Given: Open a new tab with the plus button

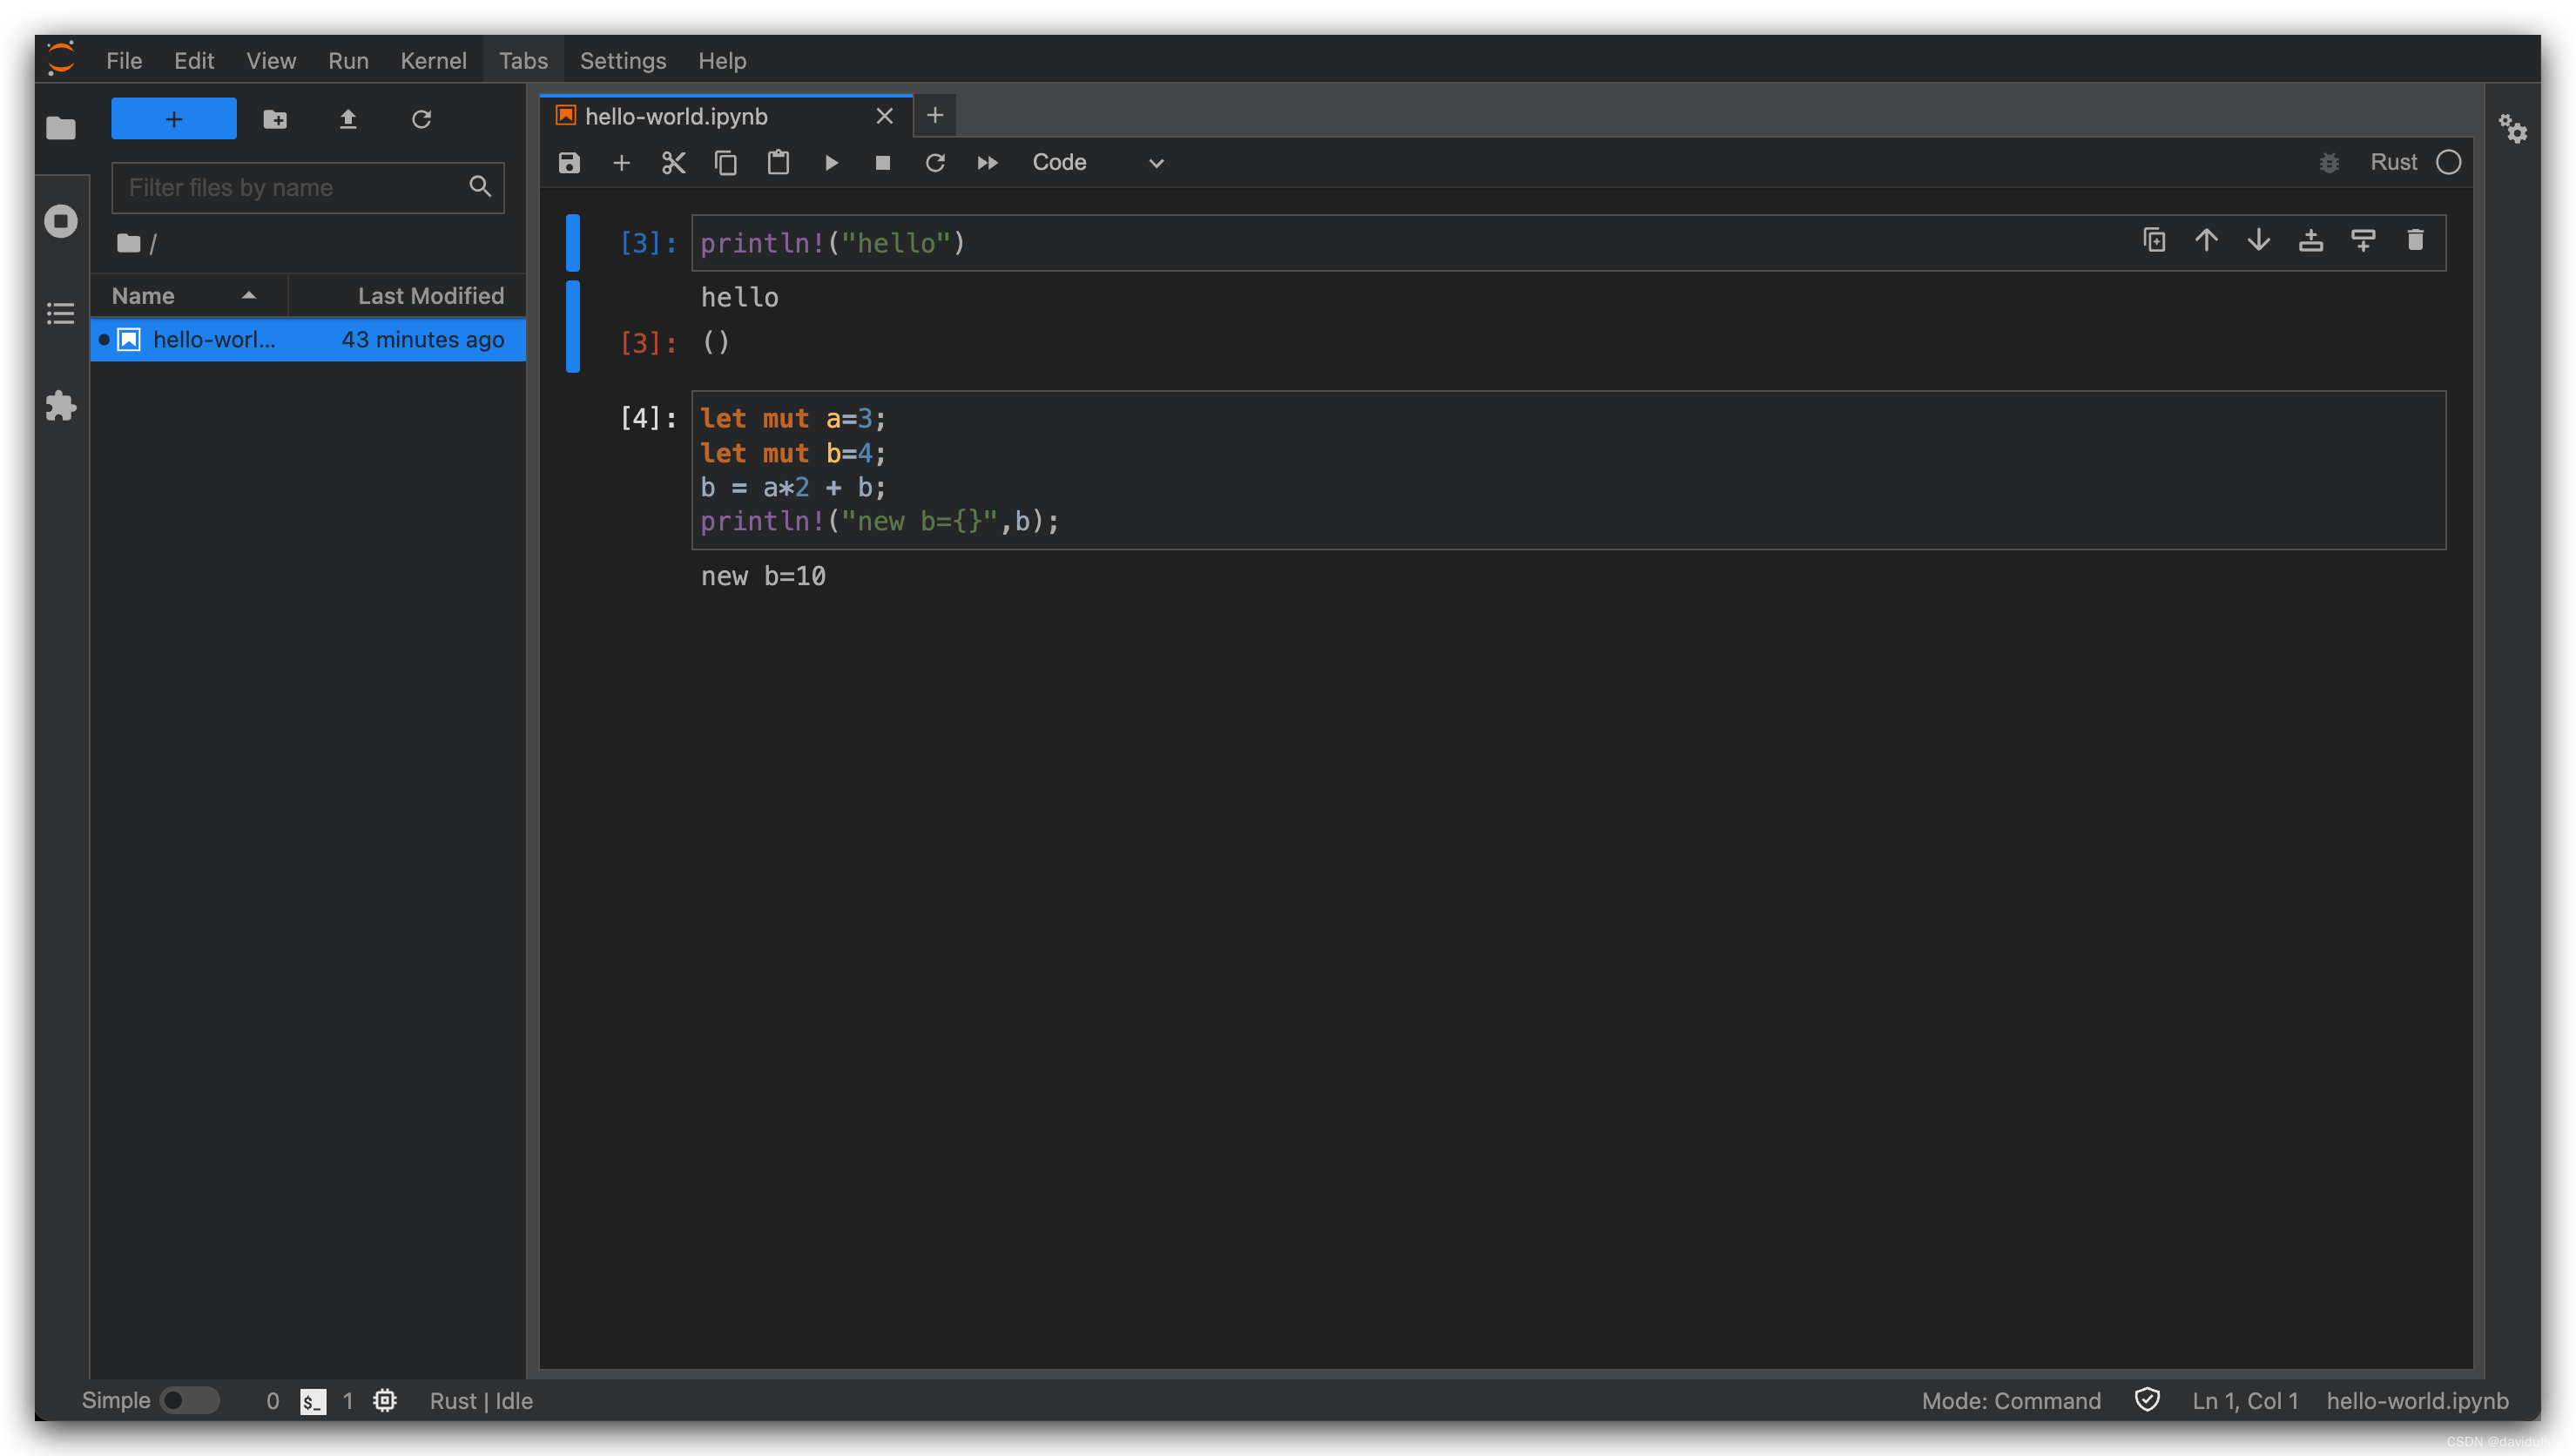Looking at the screenshot, I should 934,115.
